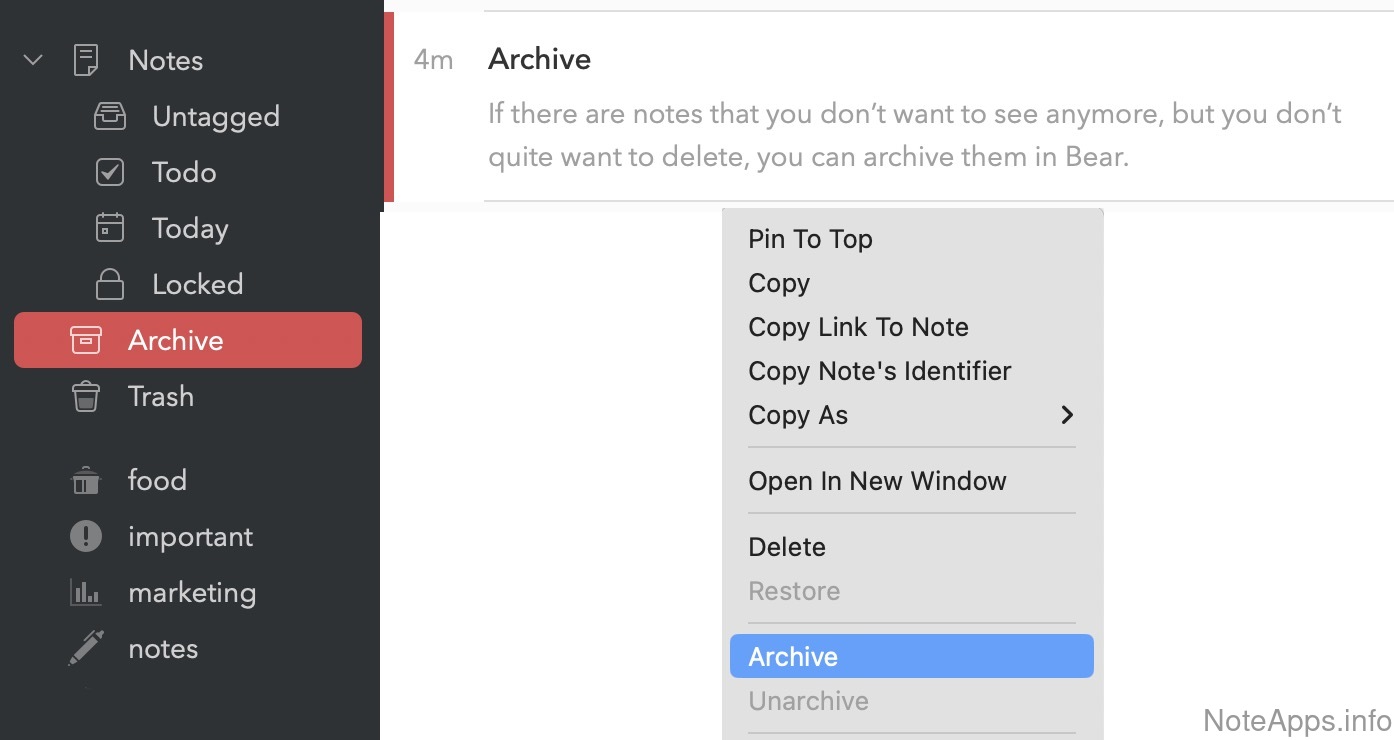Choose Copy Note's Identifier menu entry
Viewport: 1394px width, 740px height.
coord(879,371)
